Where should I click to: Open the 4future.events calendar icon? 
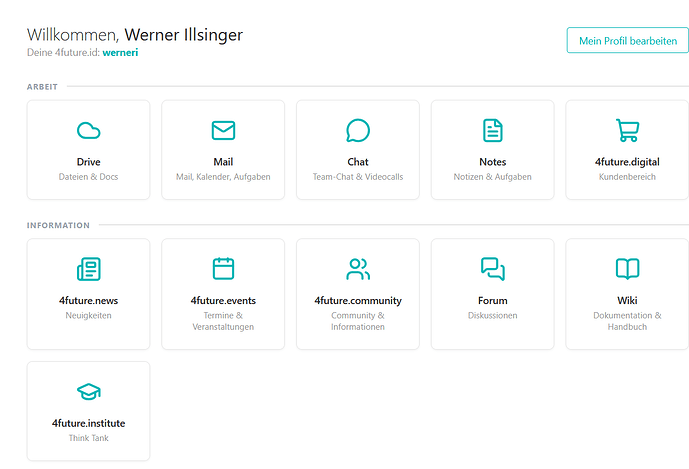click(x=223, y=269)
